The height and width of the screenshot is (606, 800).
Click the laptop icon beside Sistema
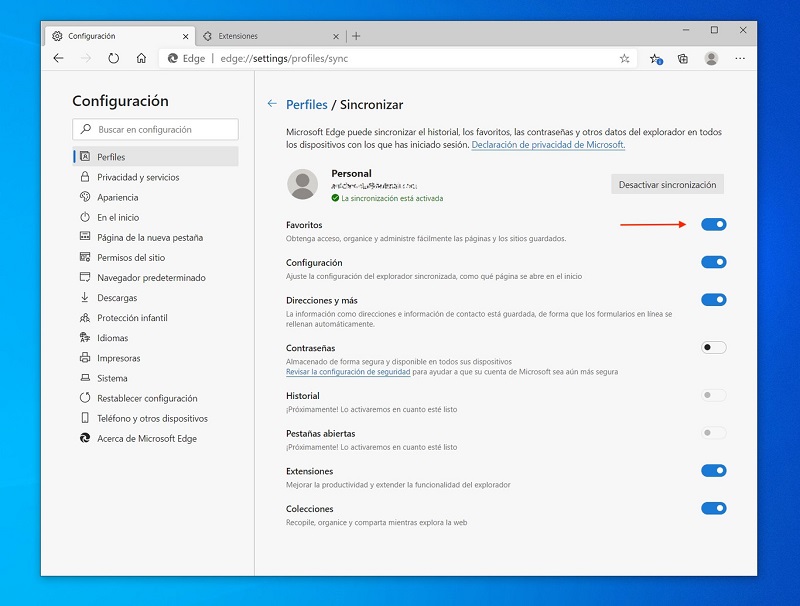click(85, 377)
